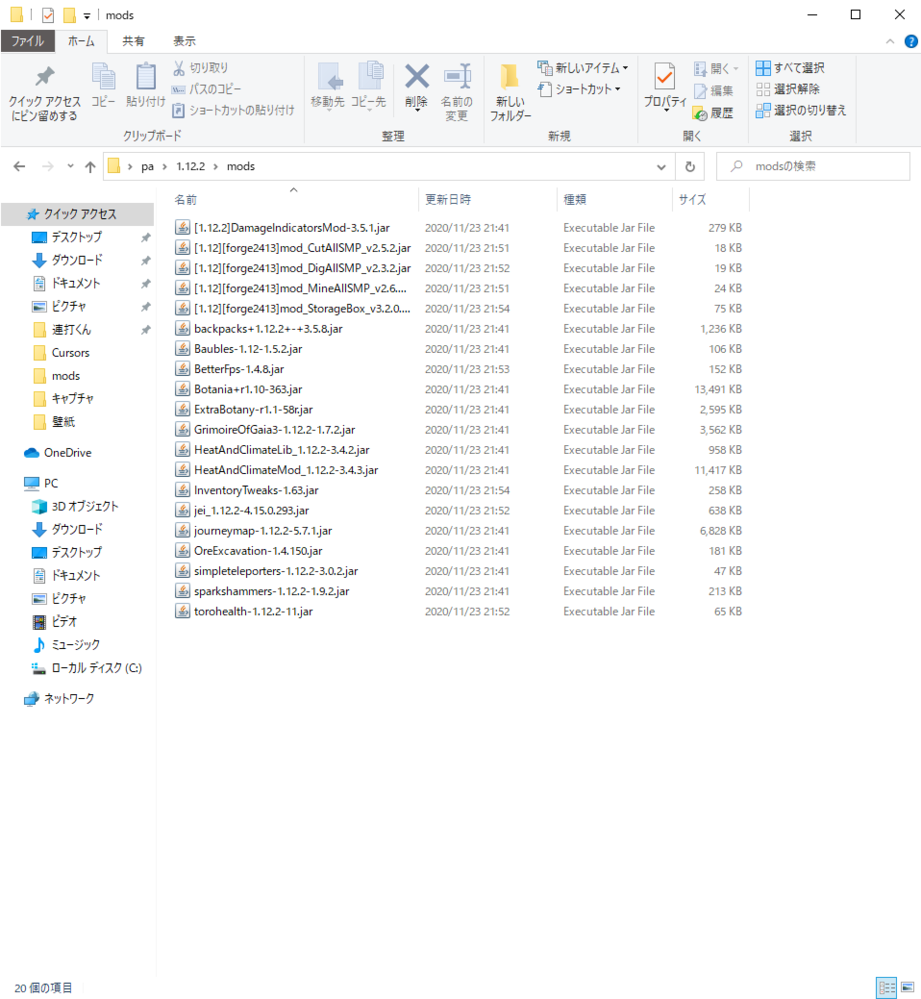Go up one folder level arrow

tap(90, 167)
